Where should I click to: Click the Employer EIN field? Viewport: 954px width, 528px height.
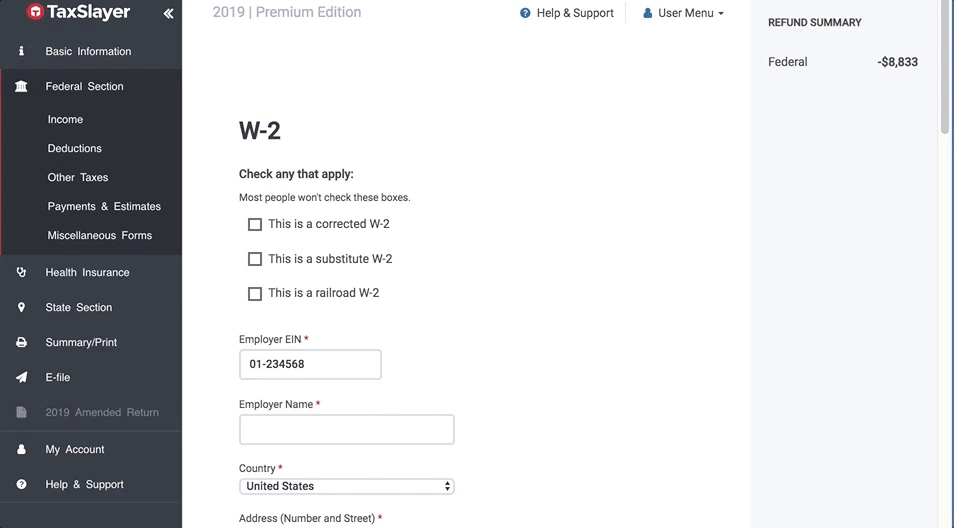310,364
